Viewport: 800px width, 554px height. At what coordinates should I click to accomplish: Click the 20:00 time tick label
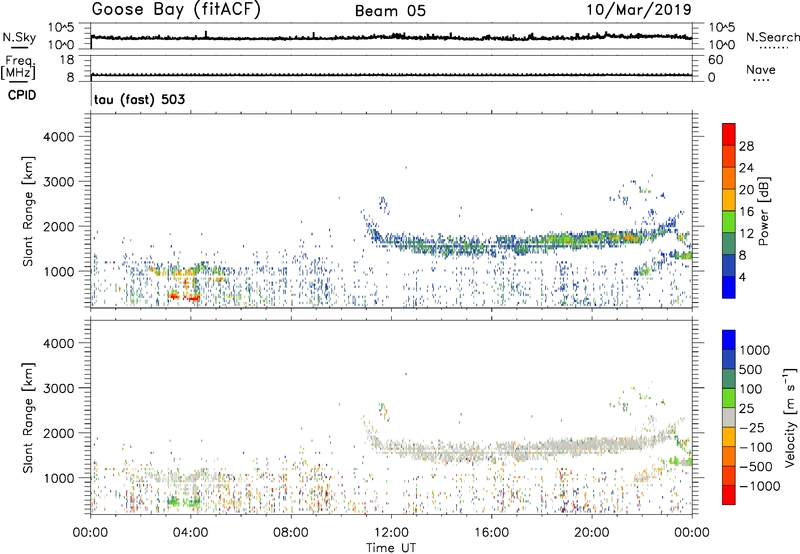(592, 533)
